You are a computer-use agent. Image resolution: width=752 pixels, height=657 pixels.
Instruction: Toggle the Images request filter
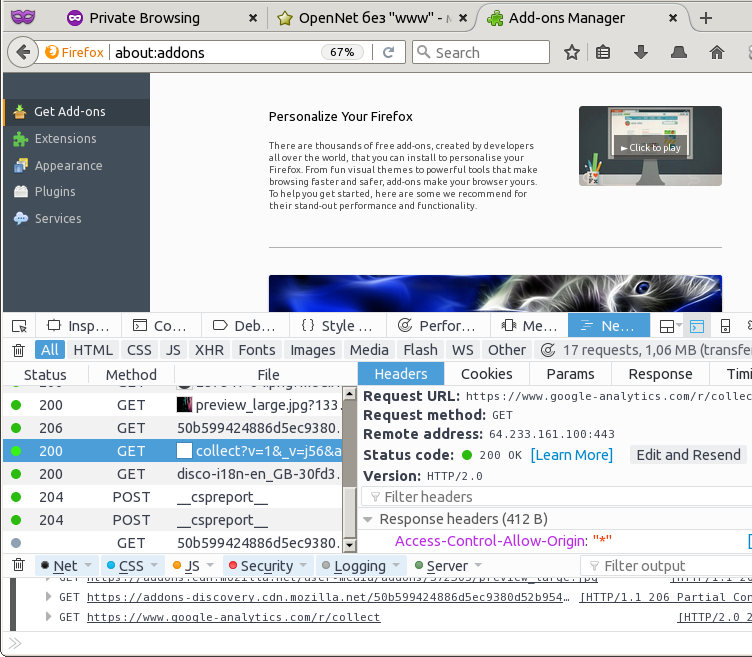[x=312, y=350]
